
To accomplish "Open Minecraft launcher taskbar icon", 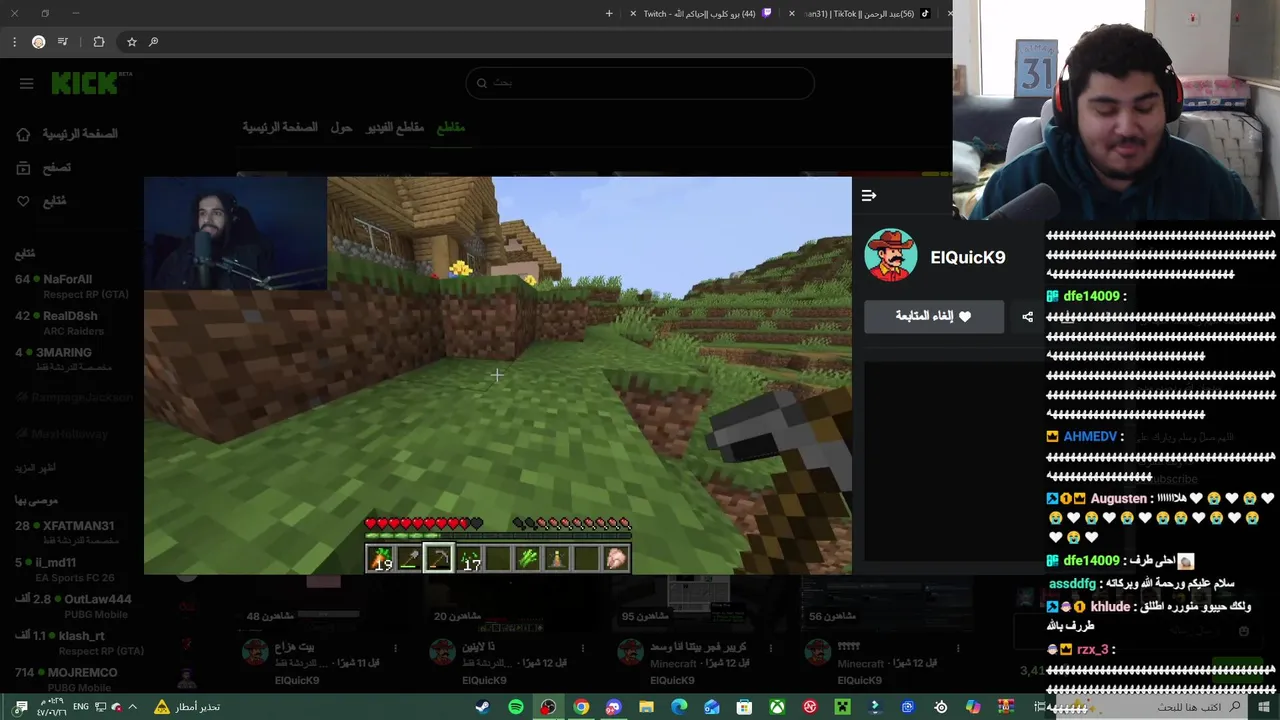I will [842, 707].
